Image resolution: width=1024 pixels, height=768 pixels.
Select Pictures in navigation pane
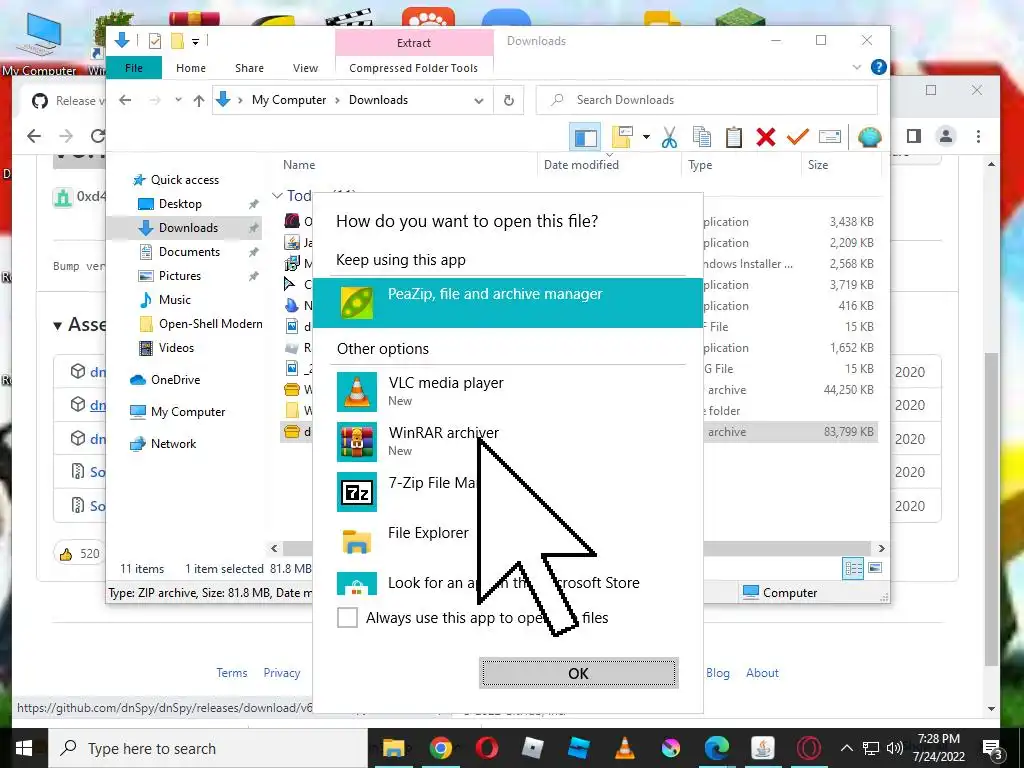point(180,276)
